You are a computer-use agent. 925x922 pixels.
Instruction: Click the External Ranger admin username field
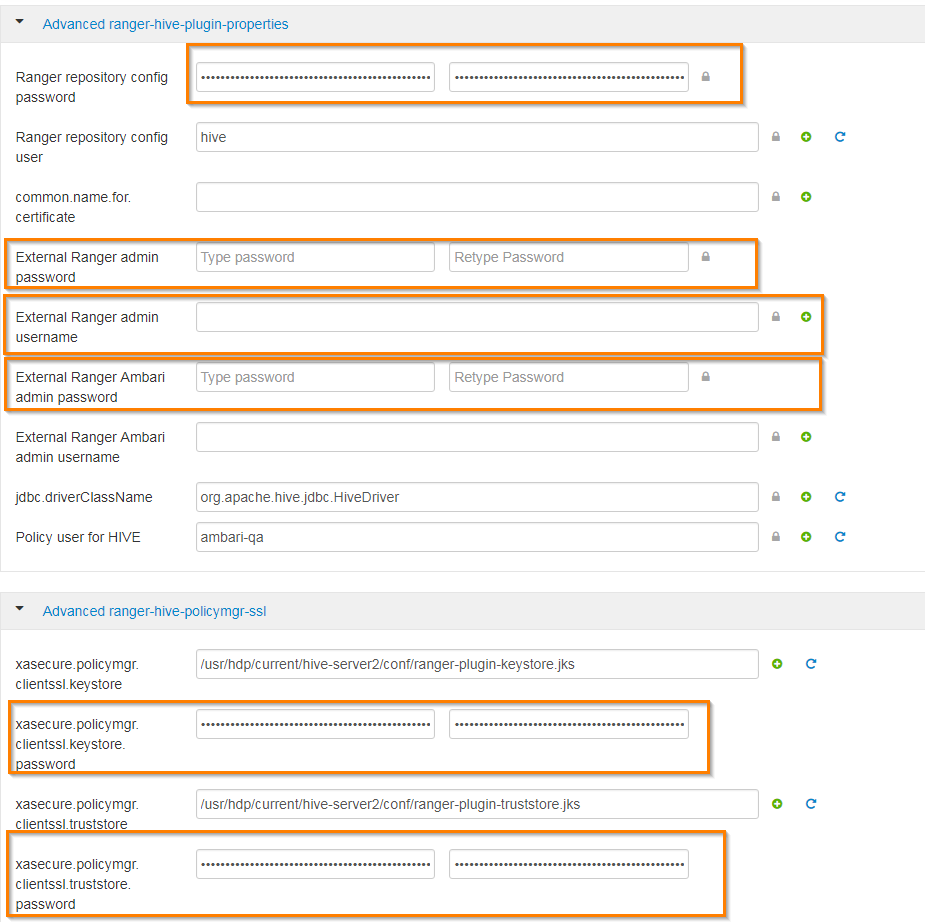click(477, 317)
